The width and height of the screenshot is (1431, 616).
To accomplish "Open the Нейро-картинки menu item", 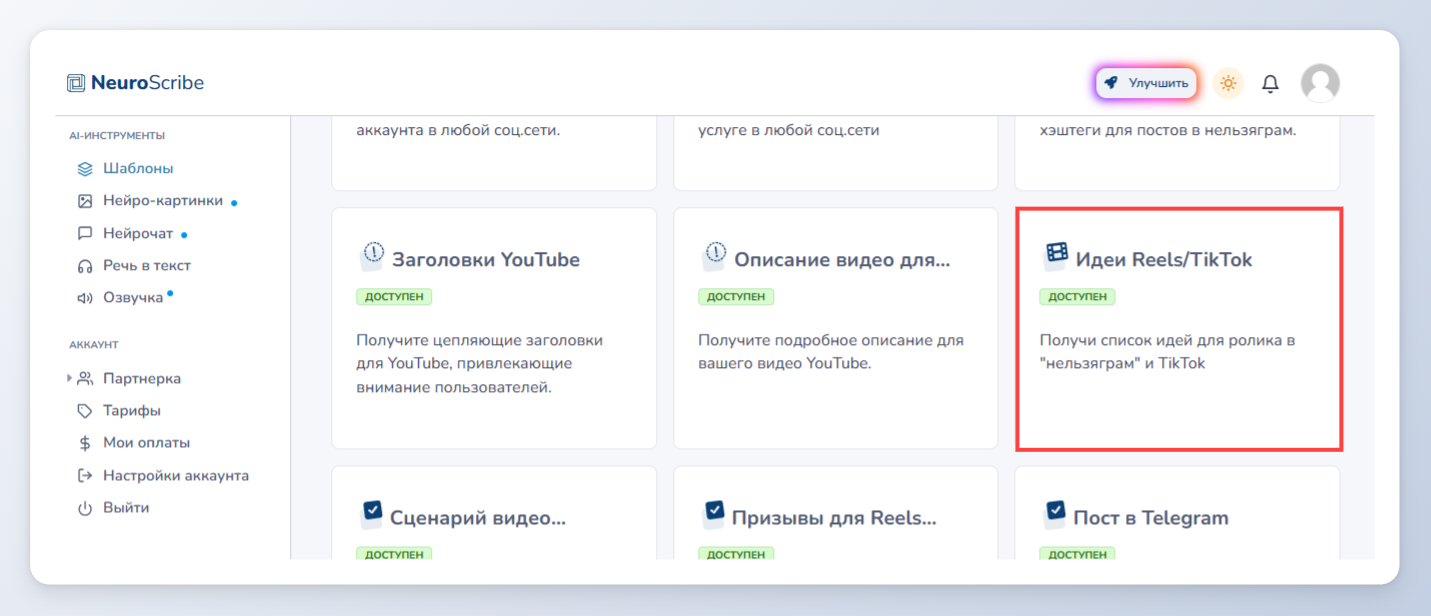I will [163, 201].
